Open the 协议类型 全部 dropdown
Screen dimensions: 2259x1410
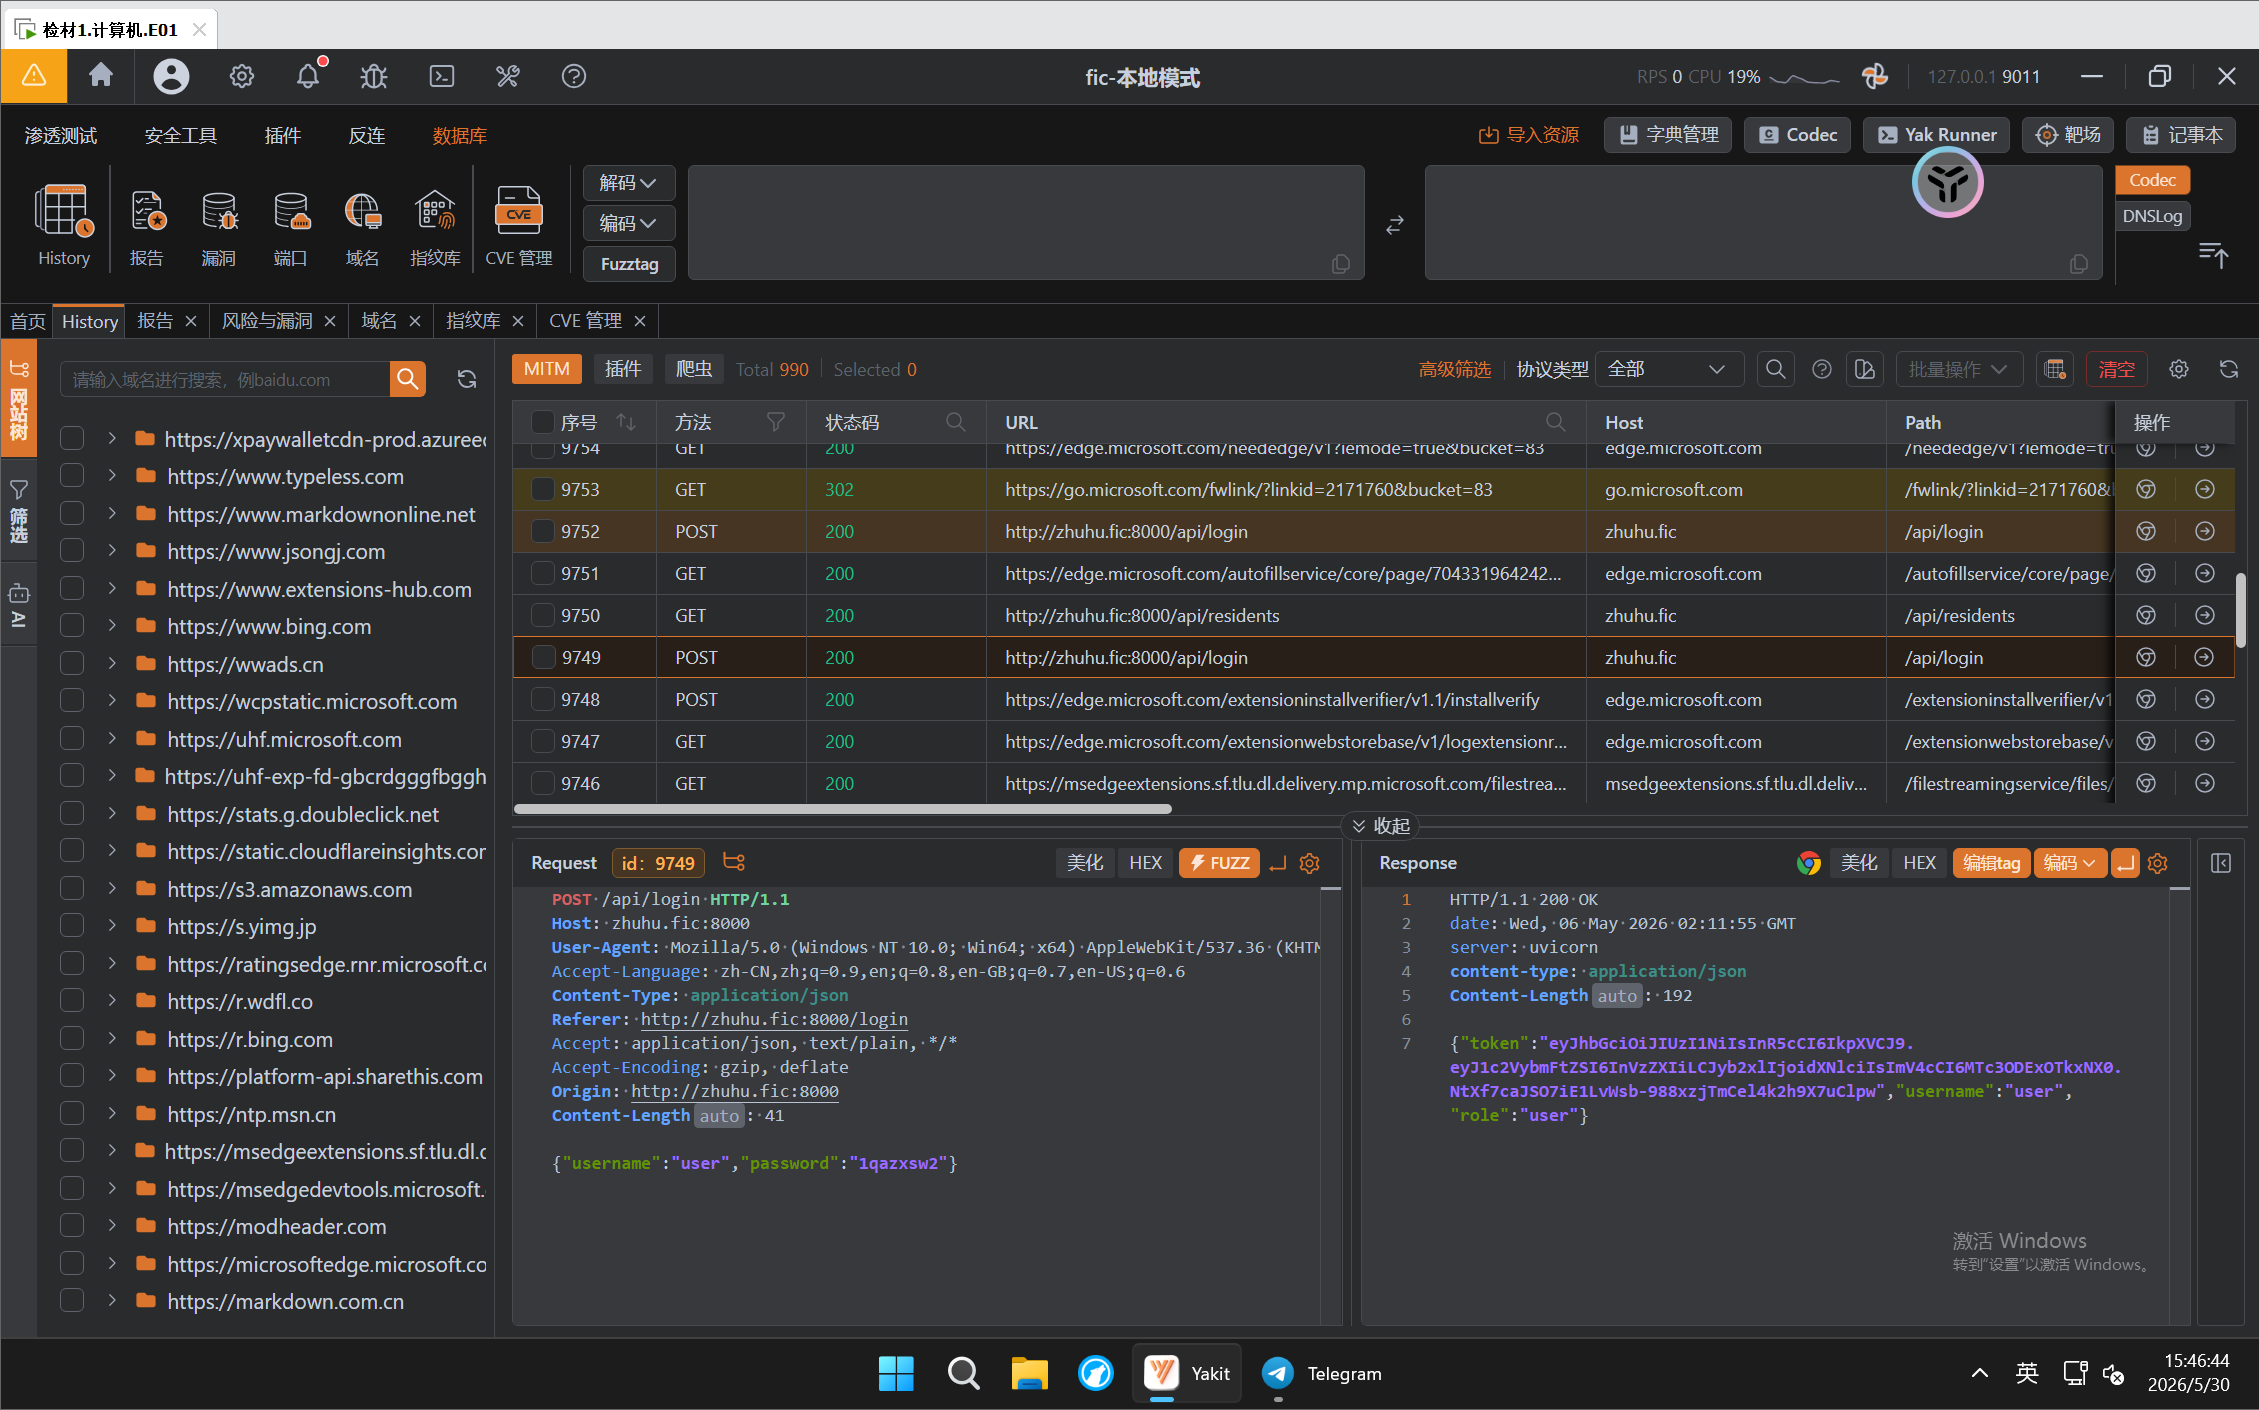point(1669,369)
